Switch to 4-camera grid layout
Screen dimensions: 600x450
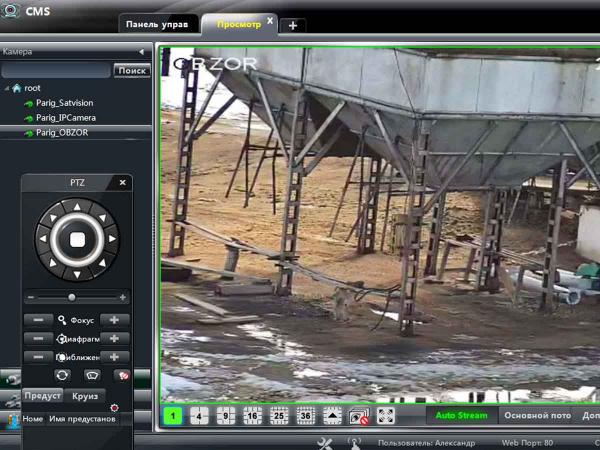point(200,416)
